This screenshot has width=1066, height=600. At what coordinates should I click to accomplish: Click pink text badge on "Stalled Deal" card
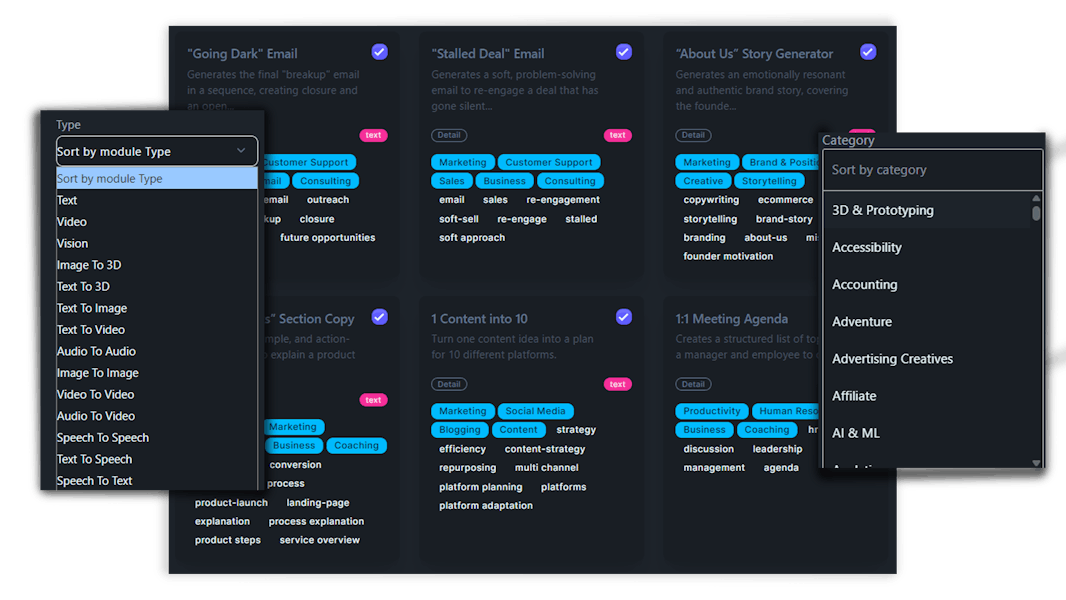[x=617, y=135]
